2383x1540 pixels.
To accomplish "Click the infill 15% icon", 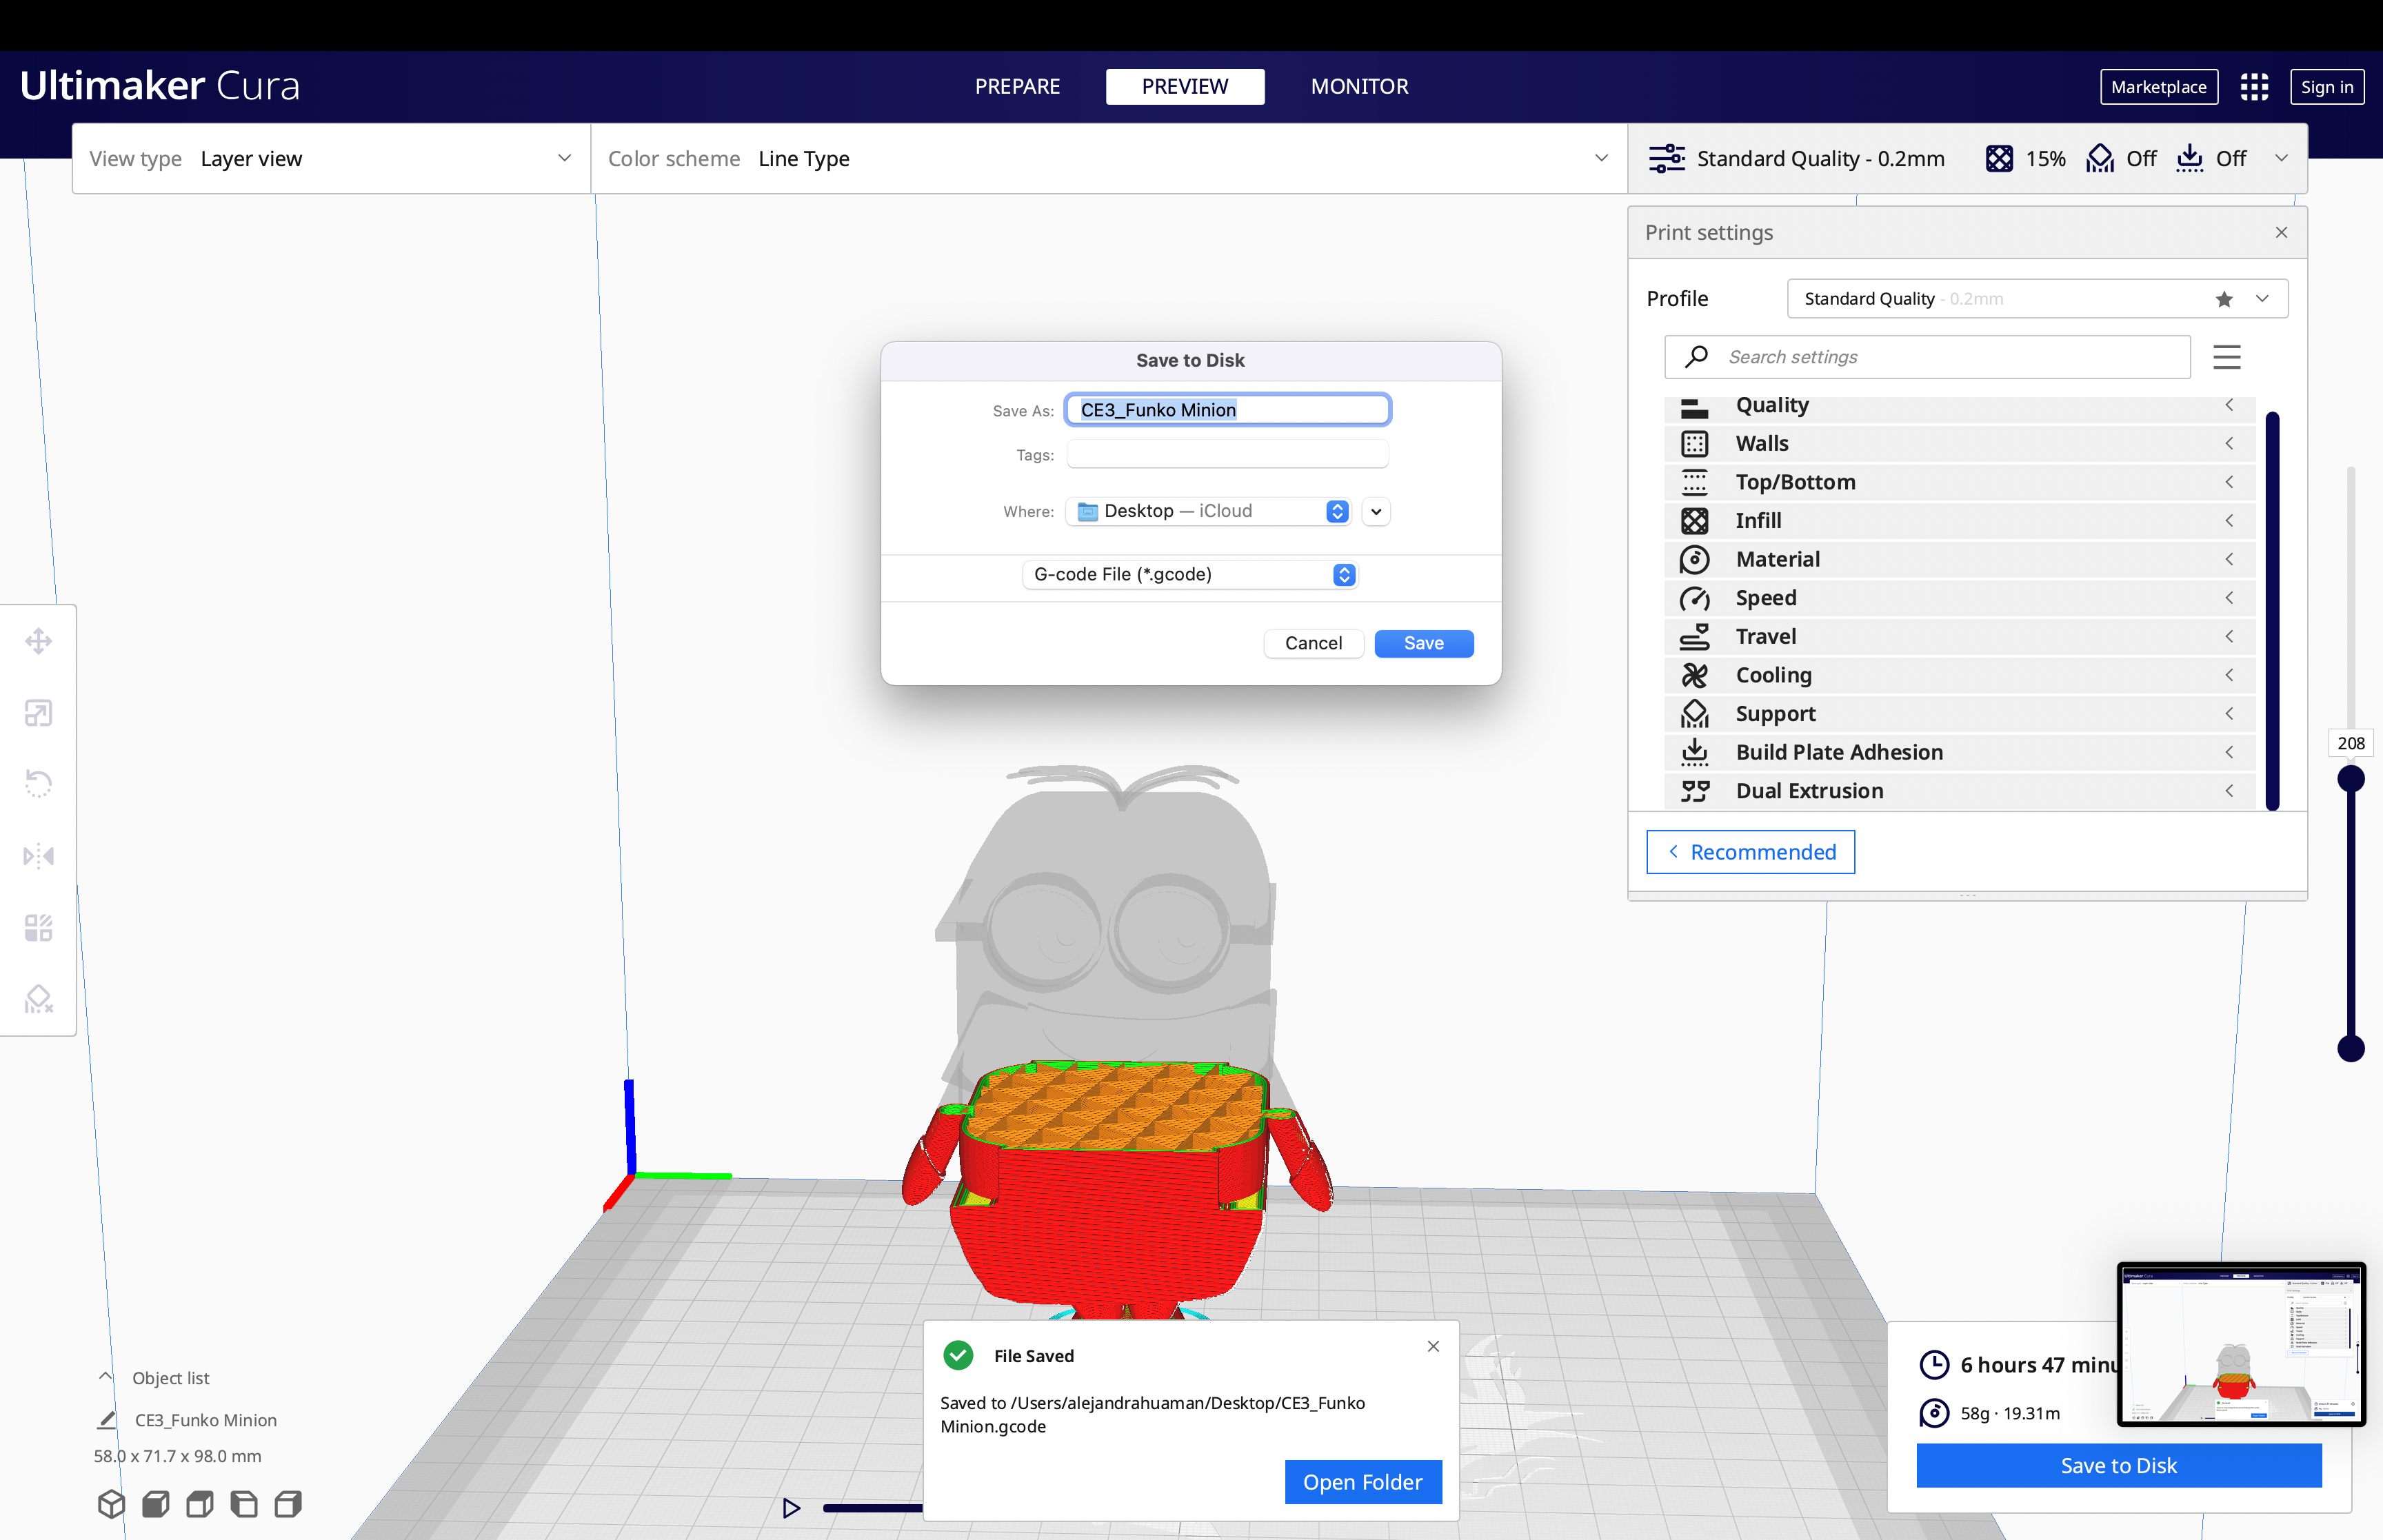I will 1999,159.
